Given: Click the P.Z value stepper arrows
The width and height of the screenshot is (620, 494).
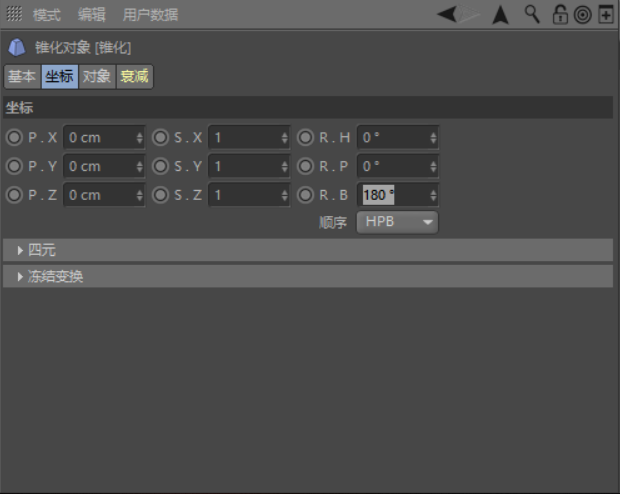Looking at the screenshot, I should [139, 195].
